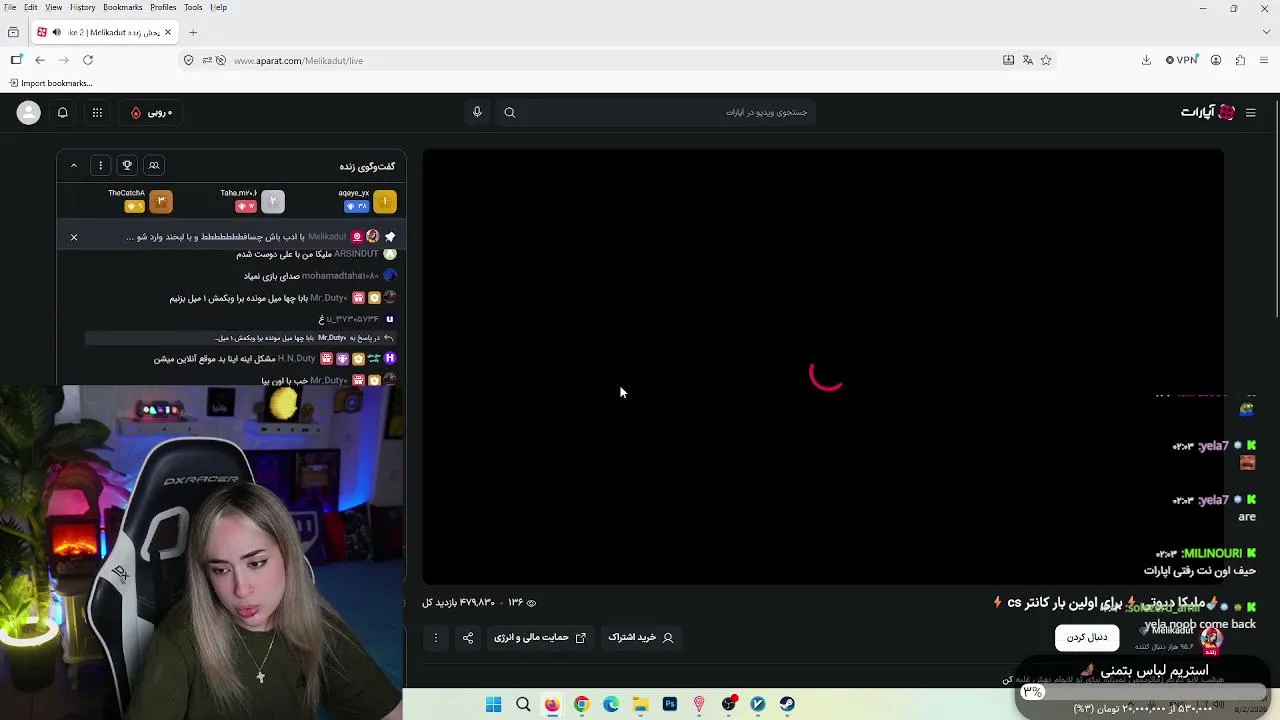This screenshot has height=720, width=1280.
Task: Click the aparat.com address bar URL
Action: pyautogui.click(x=298, y=60)
